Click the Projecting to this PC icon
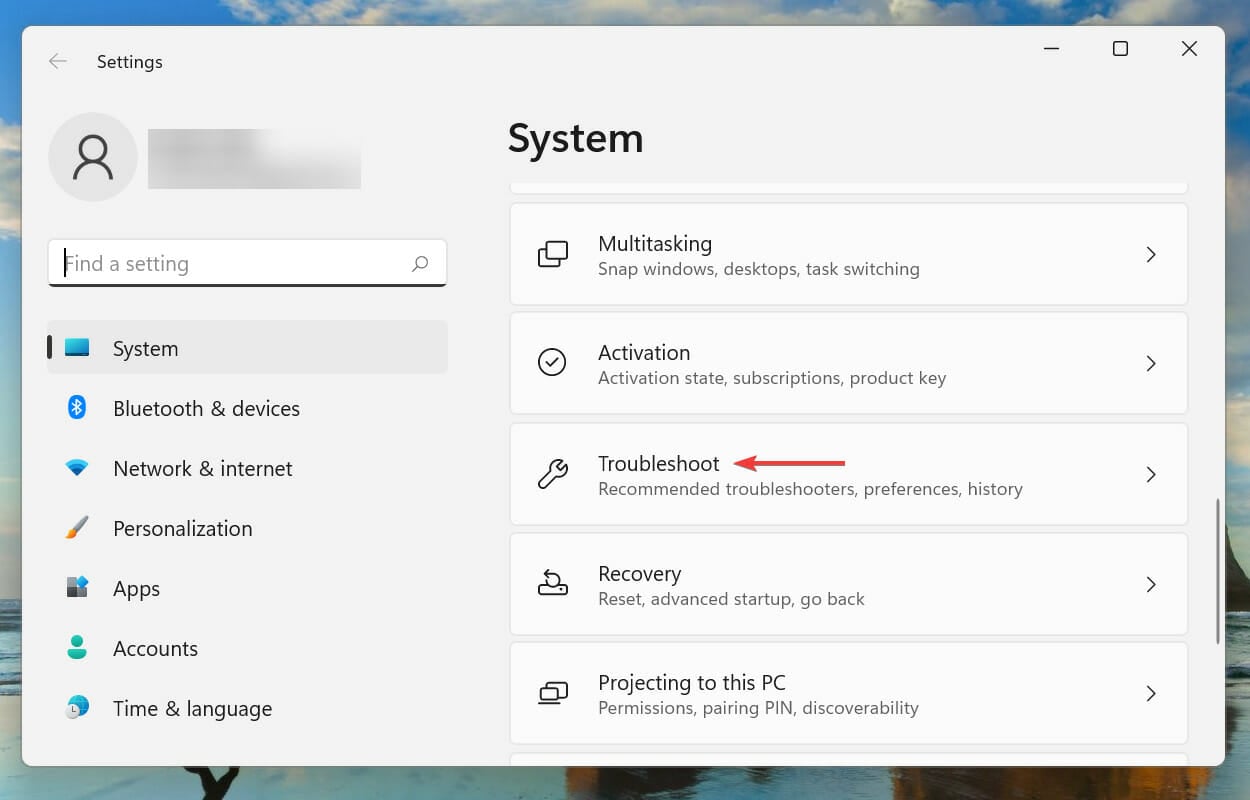 [x=553, y=693]
